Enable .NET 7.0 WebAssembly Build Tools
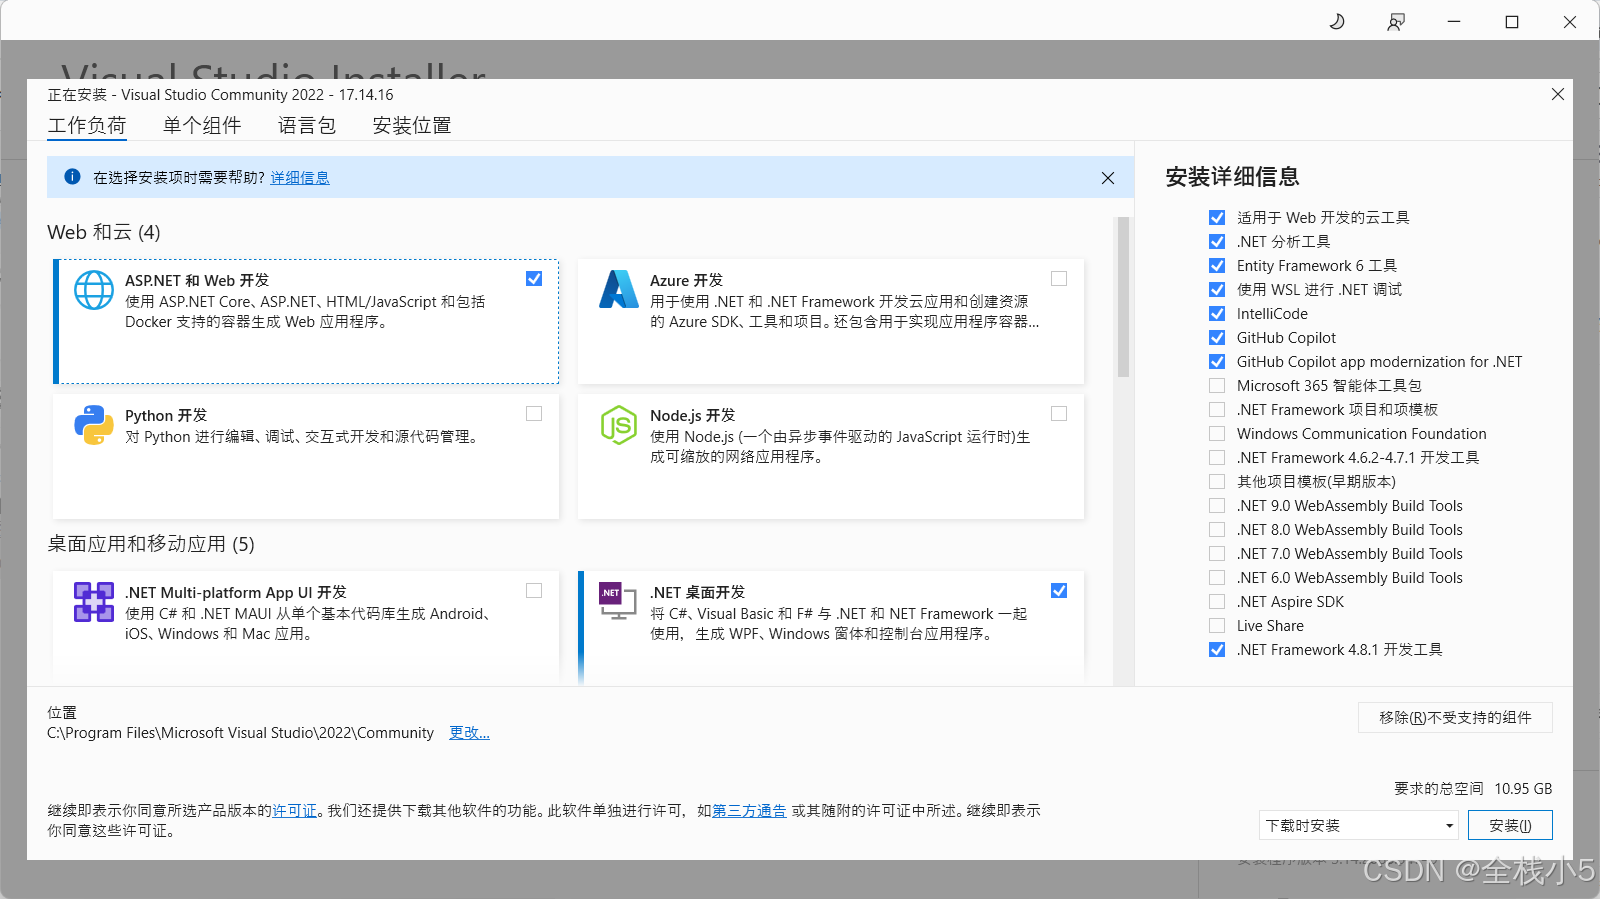This screenshot has height=899, width=1600. coord(1217,553)
